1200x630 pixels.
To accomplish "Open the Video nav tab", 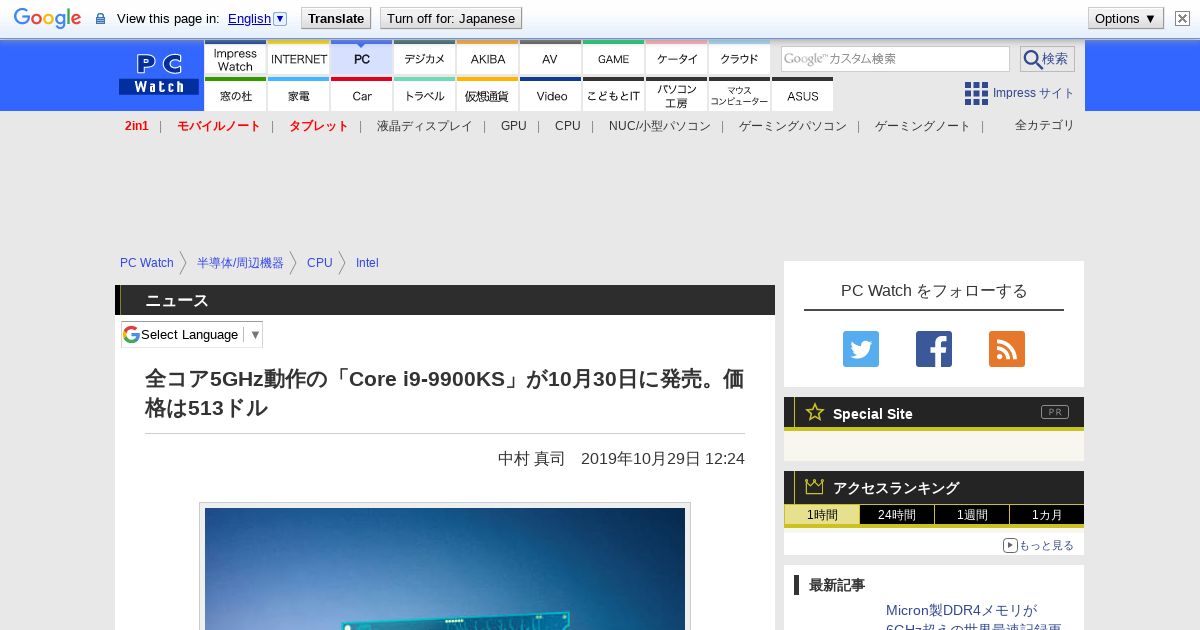I will 551,95.
